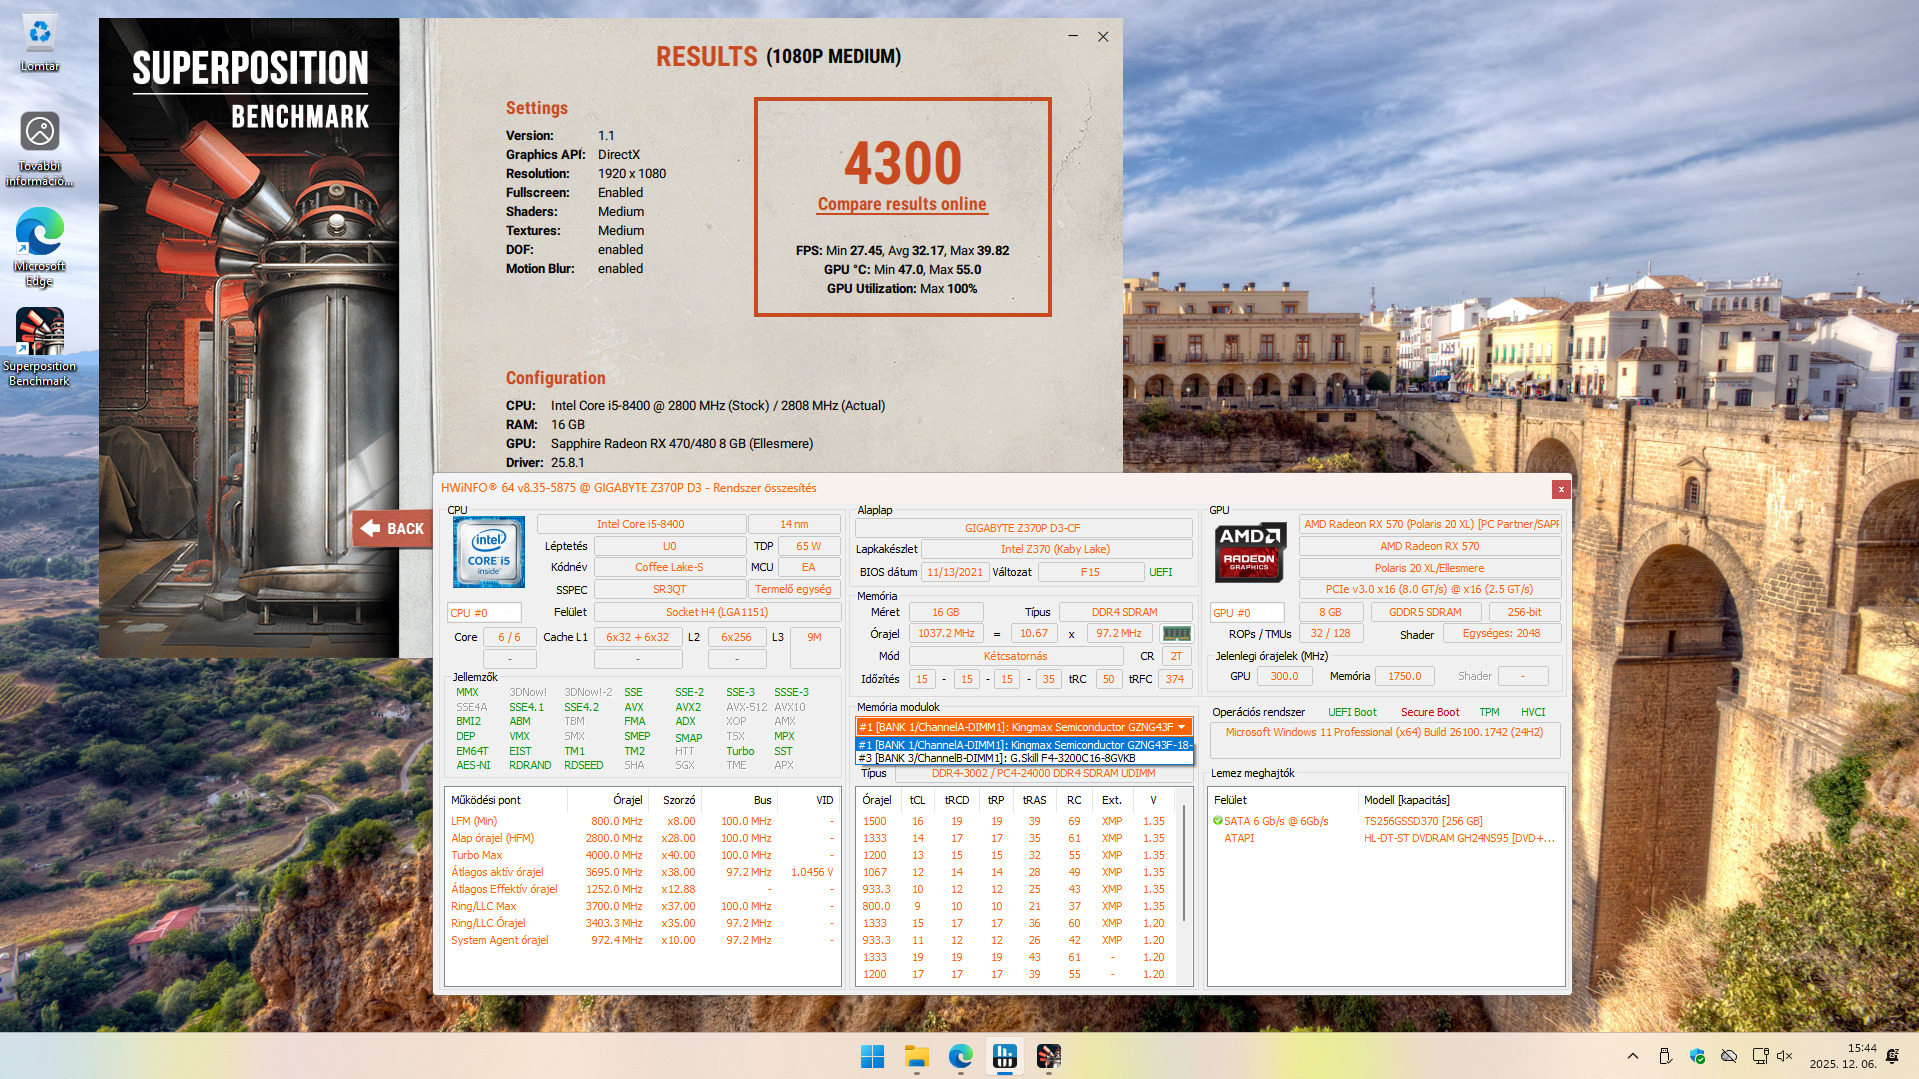Click the GIGABYTE Z370P D3-CF motherboard field
Viewport: 1919px width, 1079px height.
(1022, 528)
